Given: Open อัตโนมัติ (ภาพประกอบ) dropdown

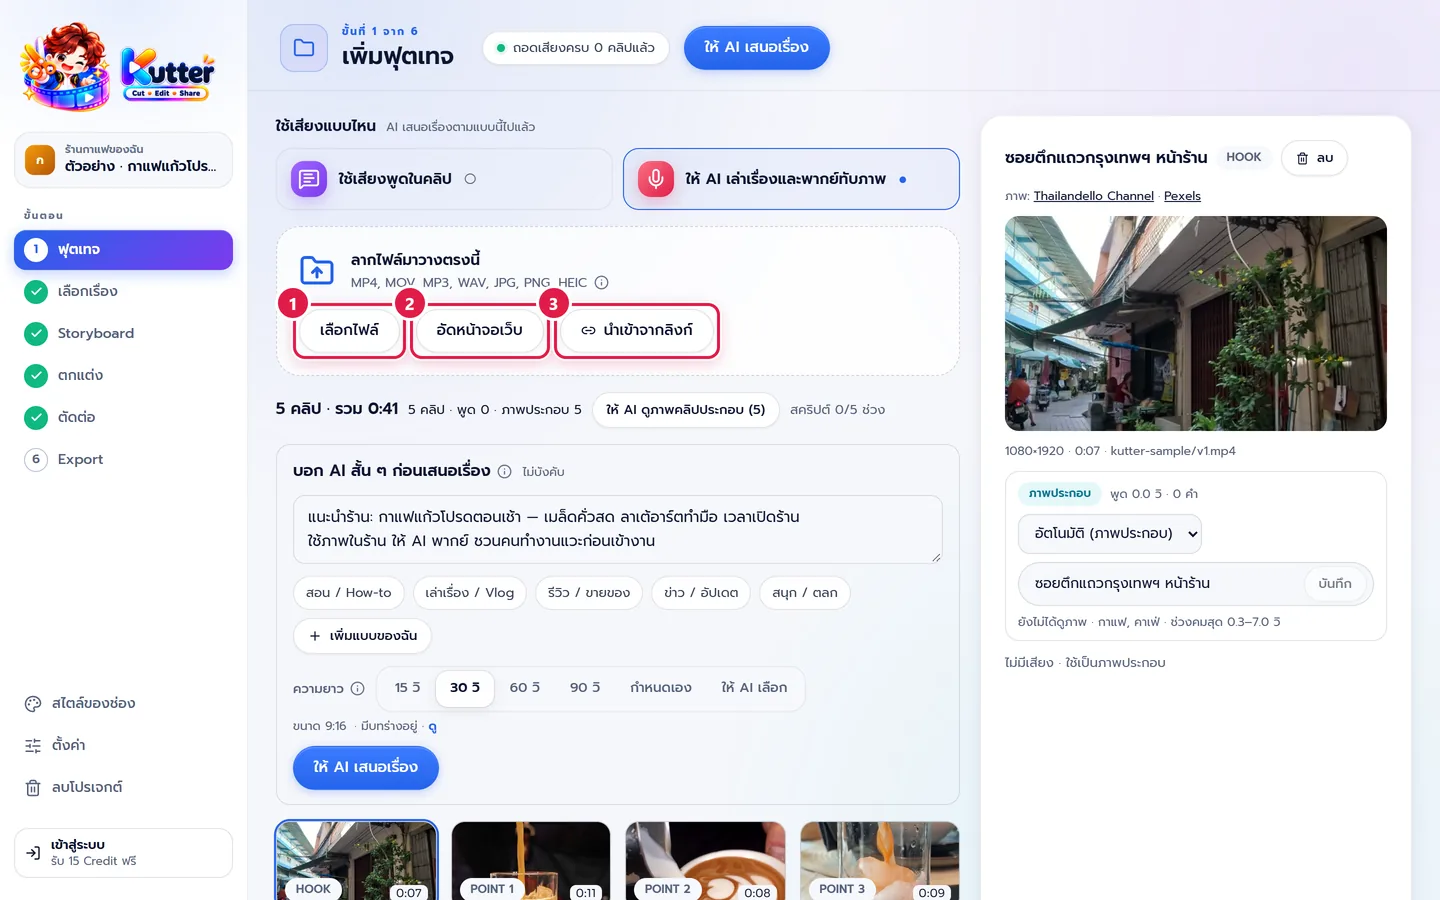Looking at the screenshot, I should (1110, 534).
